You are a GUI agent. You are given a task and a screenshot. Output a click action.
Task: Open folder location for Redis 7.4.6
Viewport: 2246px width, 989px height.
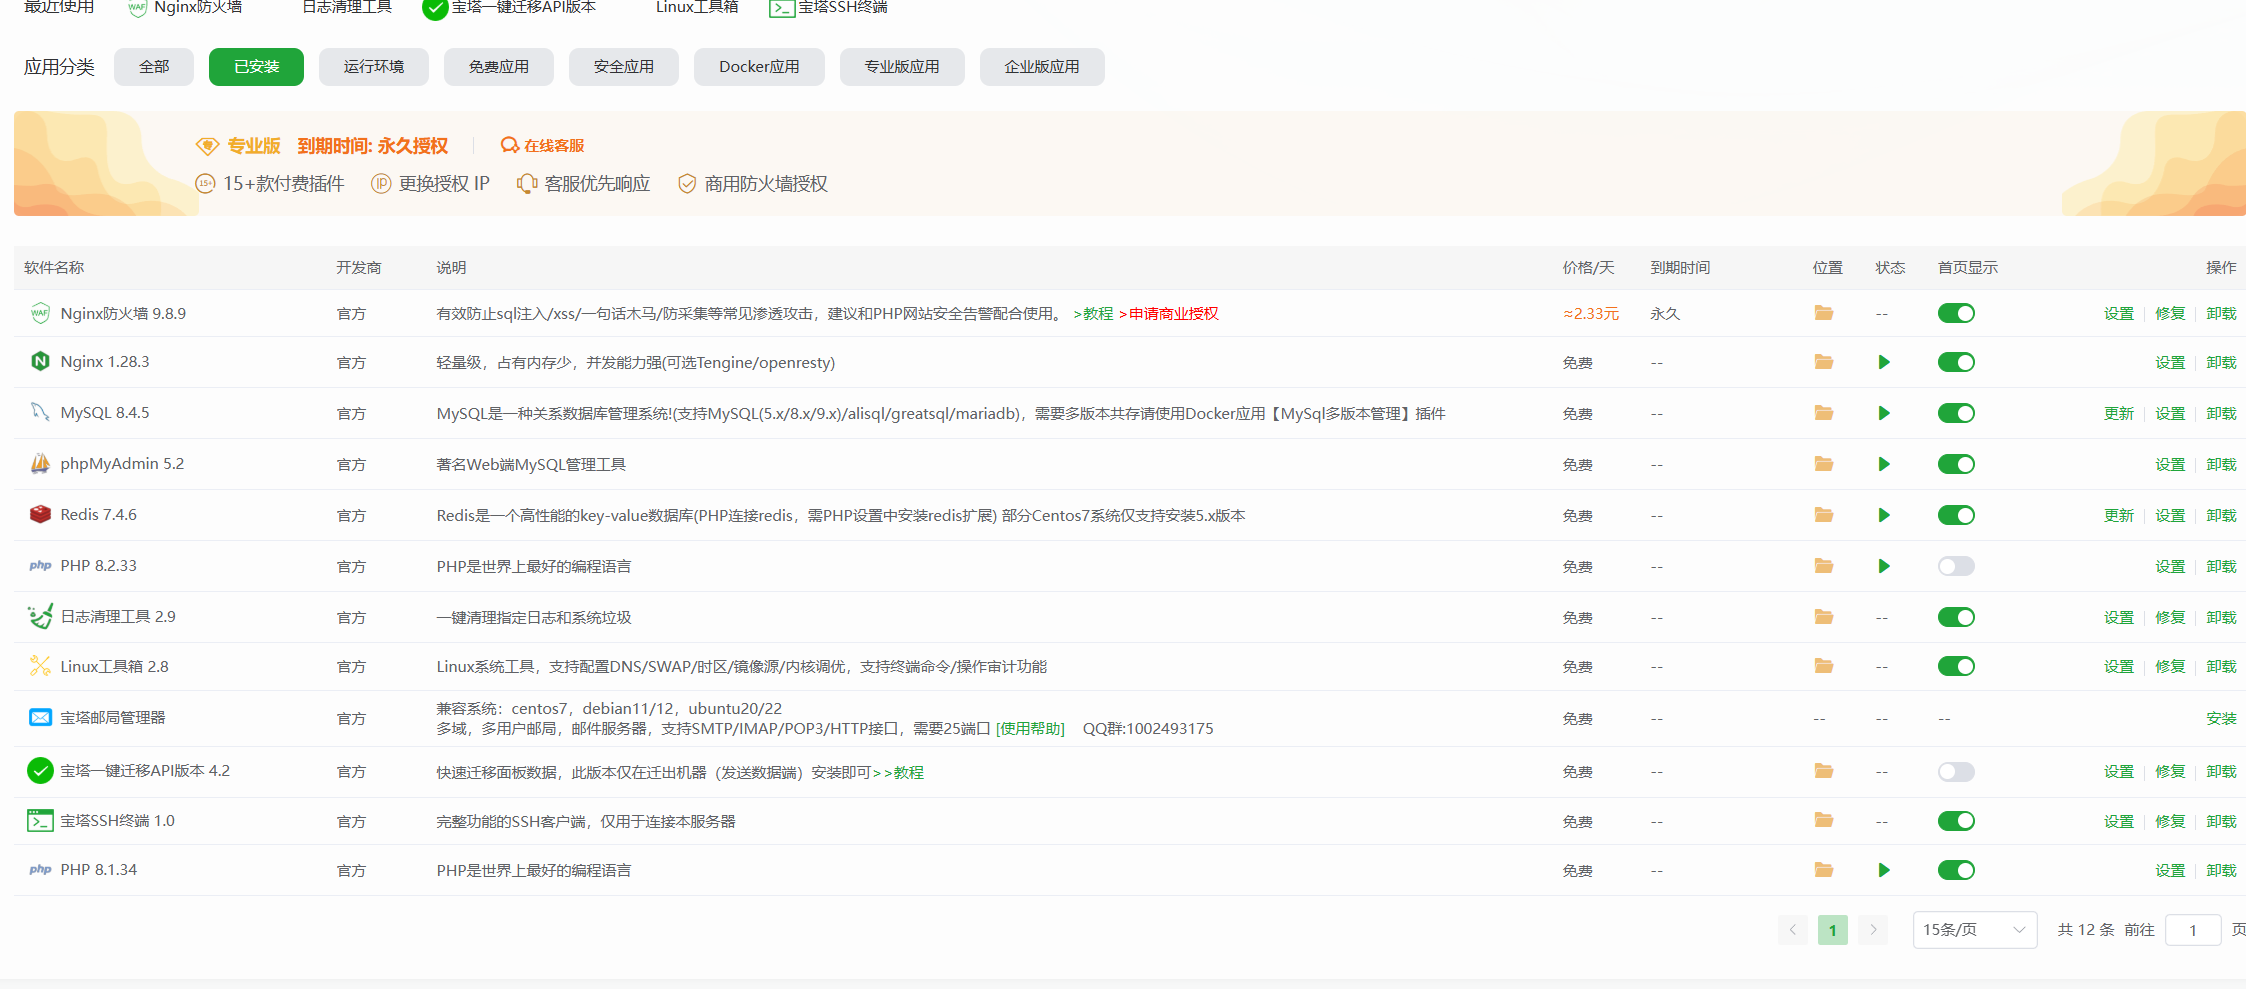click(1824, 515)
